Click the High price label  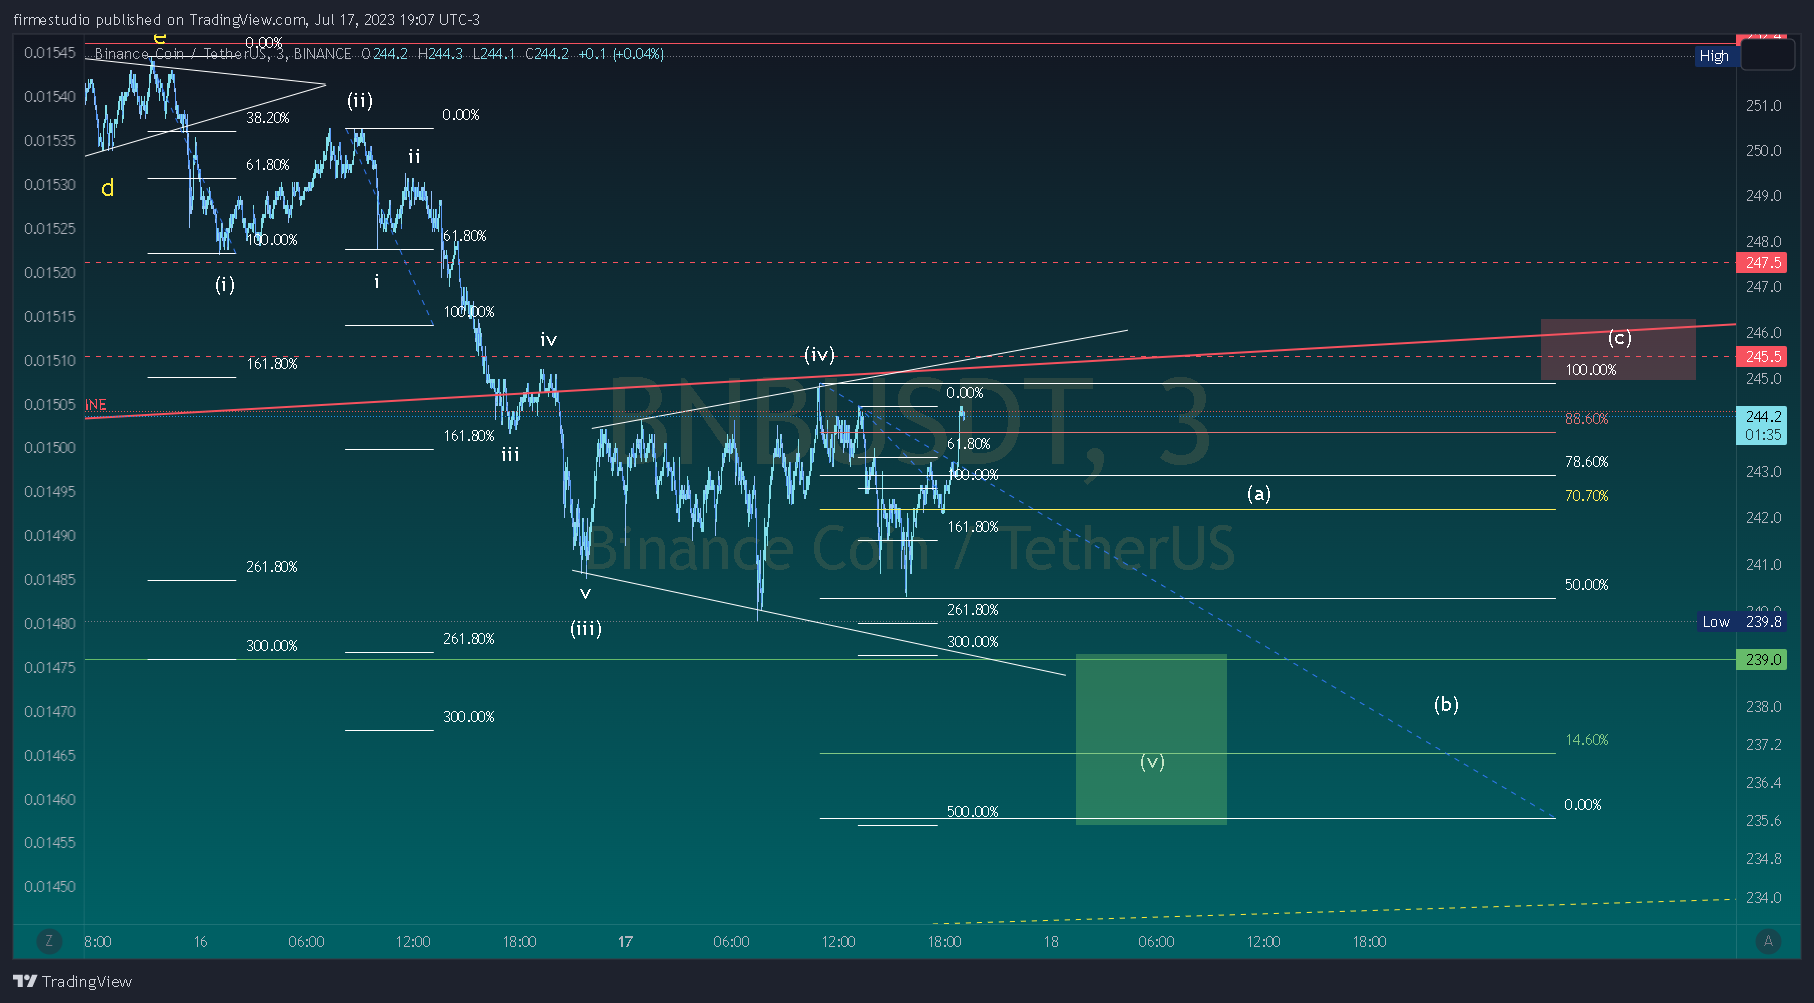(x=1714, y=56)
